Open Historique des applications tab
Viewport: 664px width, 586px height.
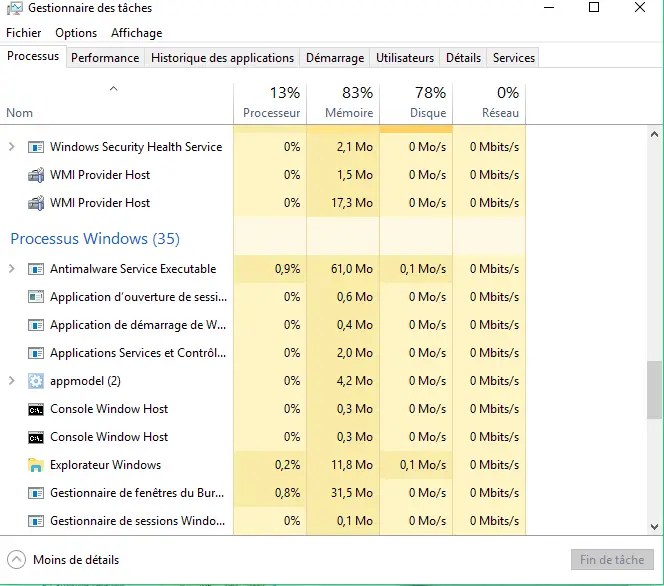[x=222, y=58]
